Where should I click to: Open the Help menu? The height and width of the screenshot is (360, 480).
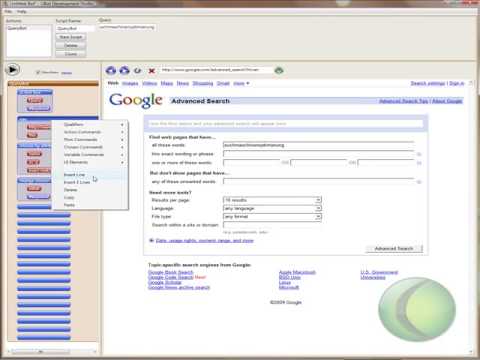tap(22, 11)
